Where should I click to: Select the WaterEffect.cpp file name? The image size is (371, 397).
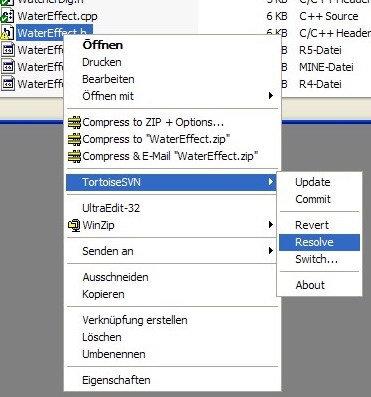click(x=57, y=16)
